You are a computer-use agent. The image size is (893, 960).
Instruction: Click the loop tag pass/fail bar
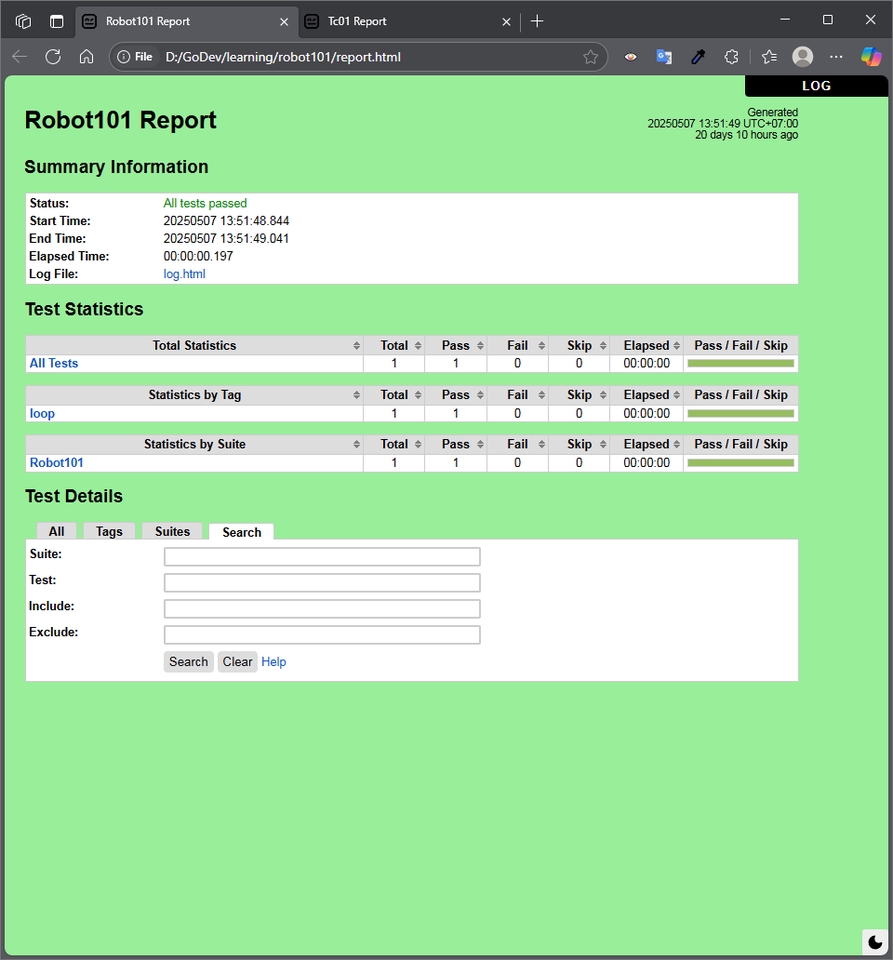click(x=741, y=413)
